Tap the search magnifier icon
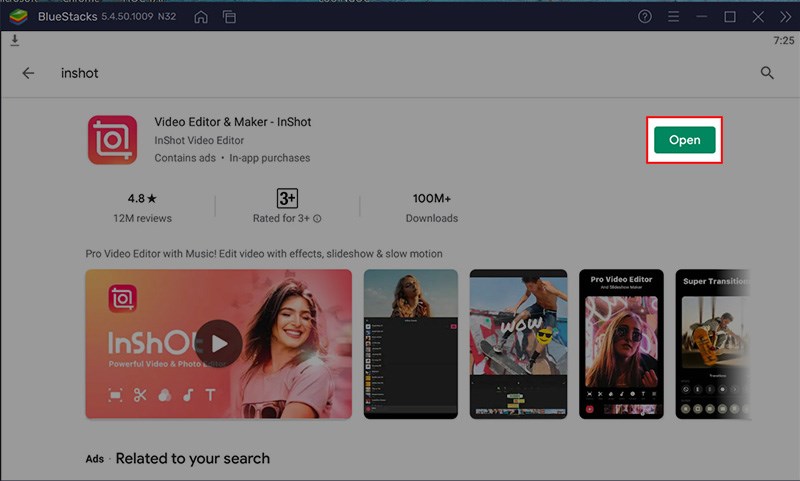 click(x=767, y=73)
